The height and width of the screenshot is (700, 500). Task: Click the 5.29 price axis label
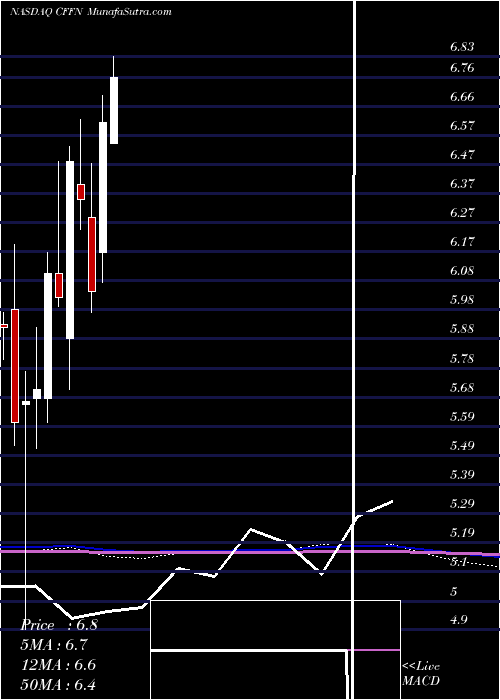[462, 504]
